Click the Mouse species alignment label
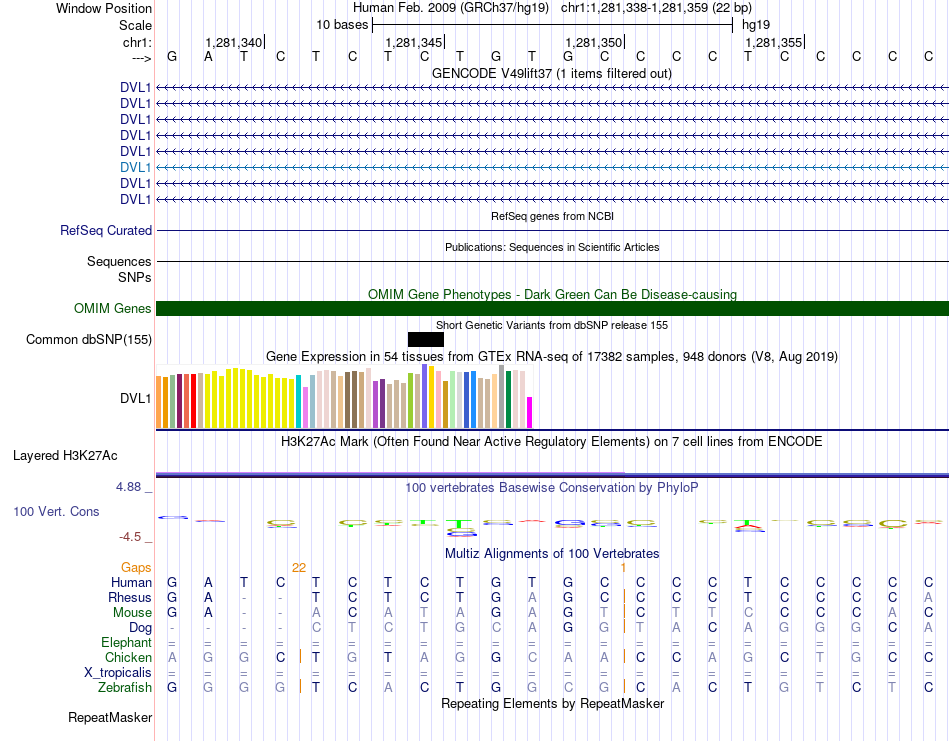The image size is (950, 741). 132,613
